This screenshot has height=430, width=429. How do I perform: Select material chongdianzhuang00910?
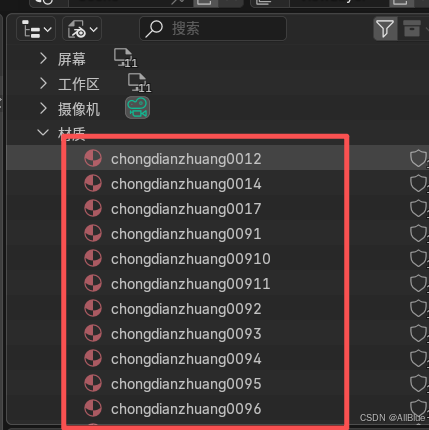[191, 259]
